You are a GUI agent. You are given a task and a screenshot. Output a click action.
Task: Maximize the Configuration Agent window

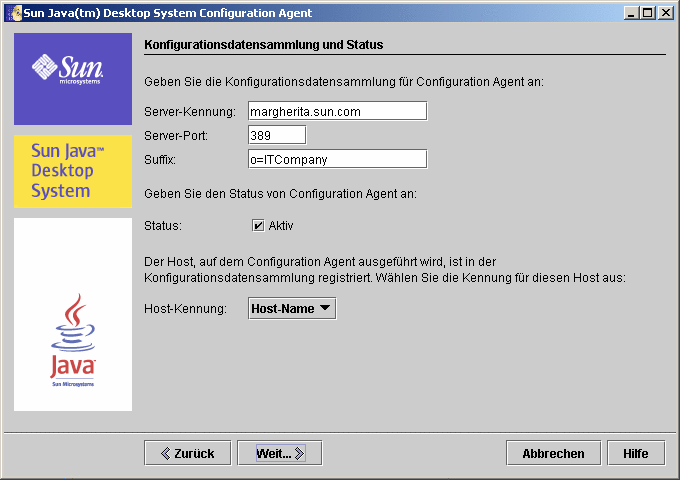tap(647, 13)
